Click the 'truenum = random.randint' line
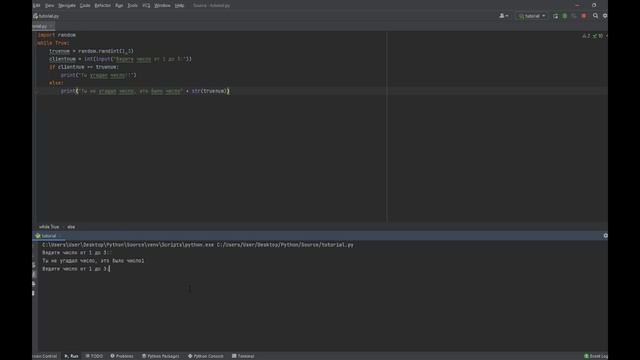 point(91,51)
